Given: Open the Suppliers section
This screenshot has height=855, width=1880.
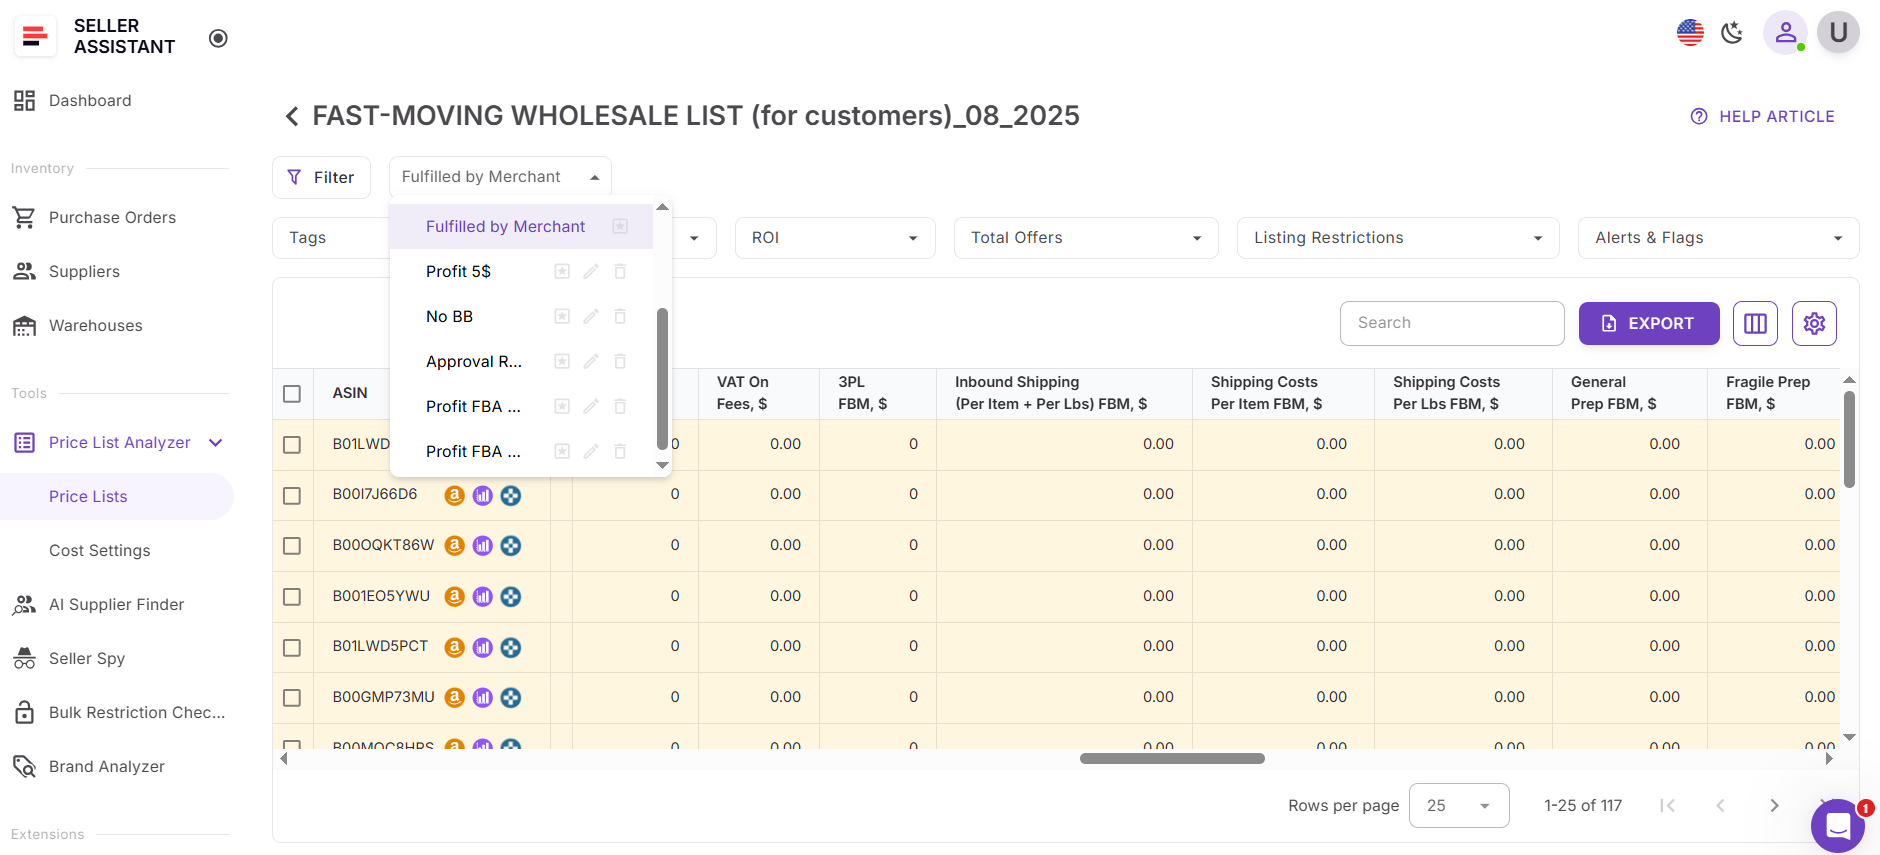Looking at the screenshot, I should pyautogui.click(x=84, y=271).
